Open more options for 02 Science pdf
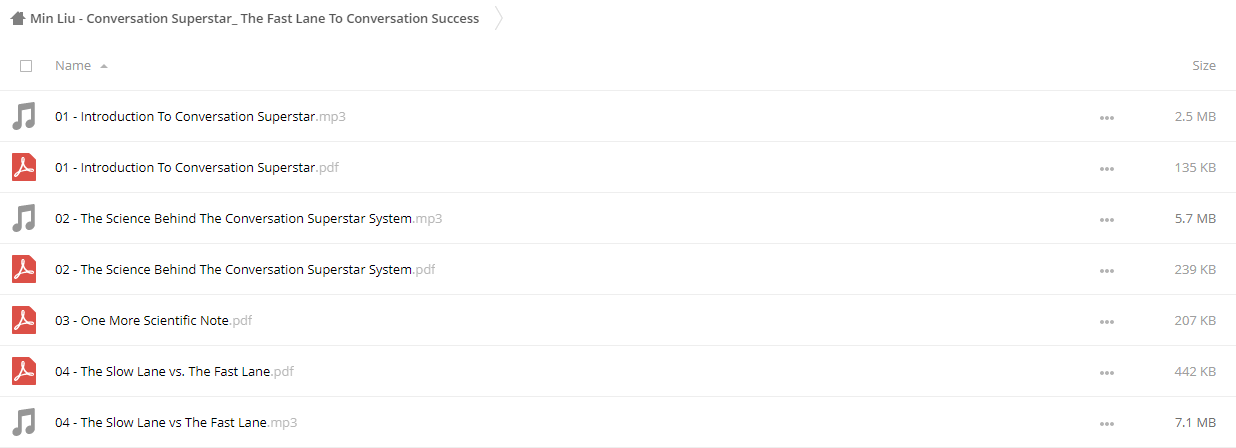The width and height of the screenshot is (1236, 448). tap(1106, 270)
